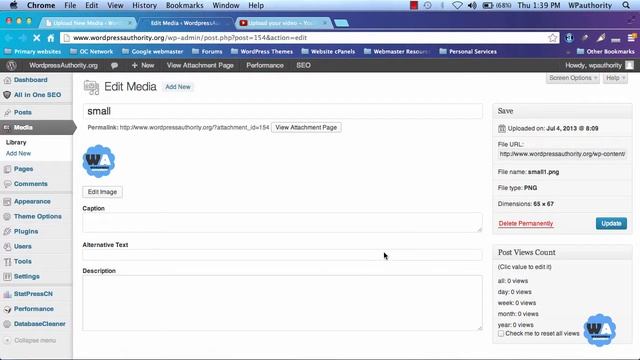
Task: Click into the Description text area
Action: 282,303
